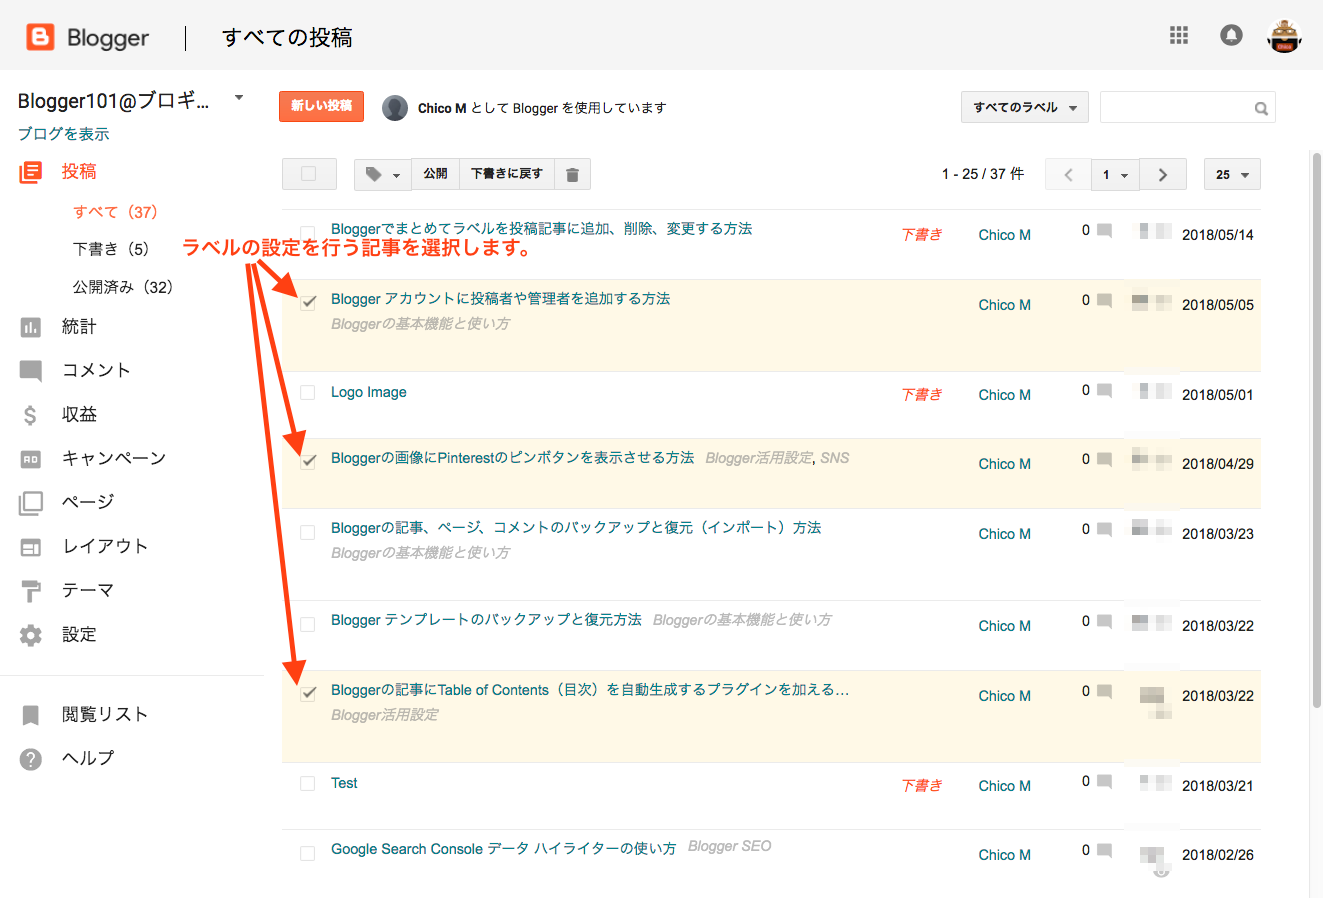Viewport: 1323px width, 898px height.
Task: Show すべて (37) posts
Action: 115,212
